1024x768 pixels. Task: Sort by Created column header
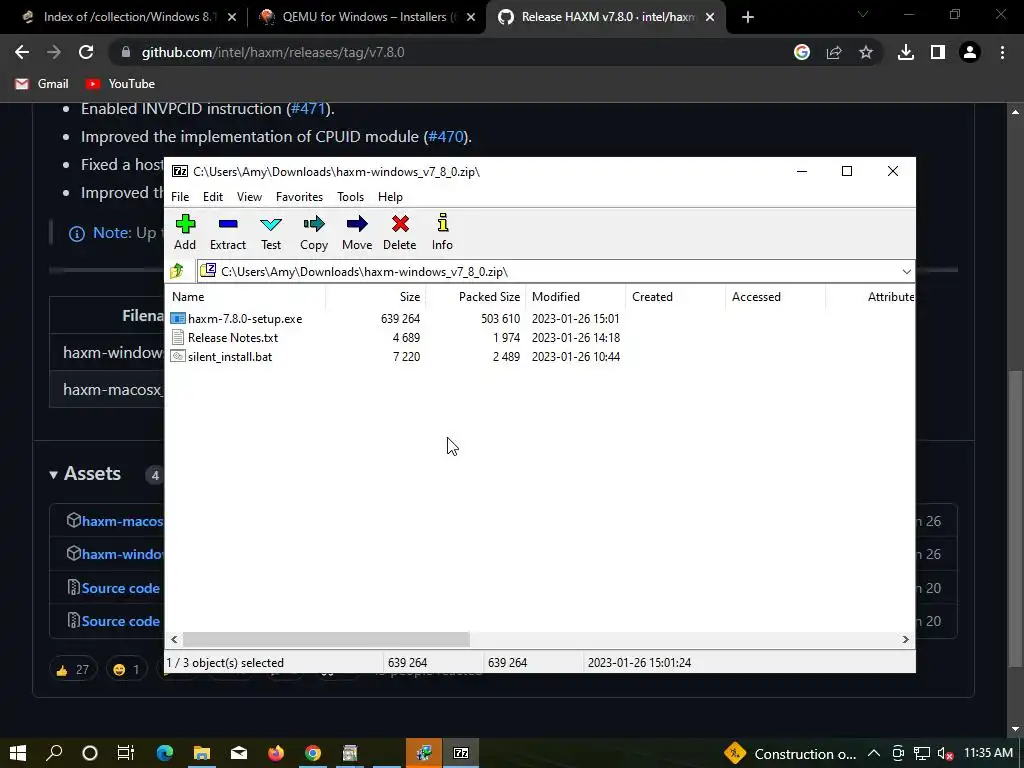[675, 296]
